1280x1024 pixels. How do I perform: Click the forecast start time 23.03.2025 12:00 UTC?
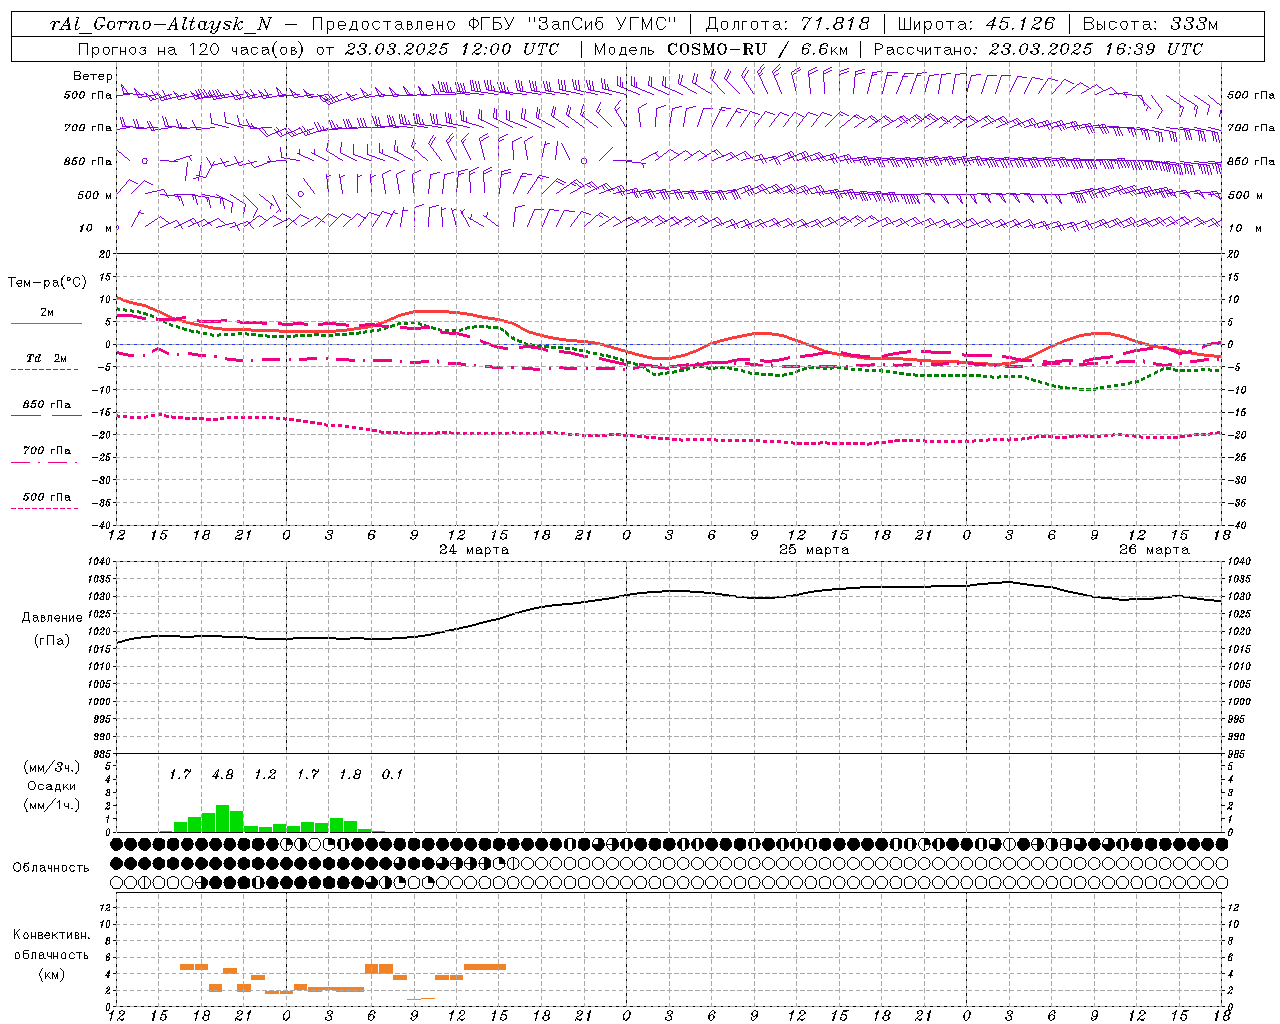[452, 49]
